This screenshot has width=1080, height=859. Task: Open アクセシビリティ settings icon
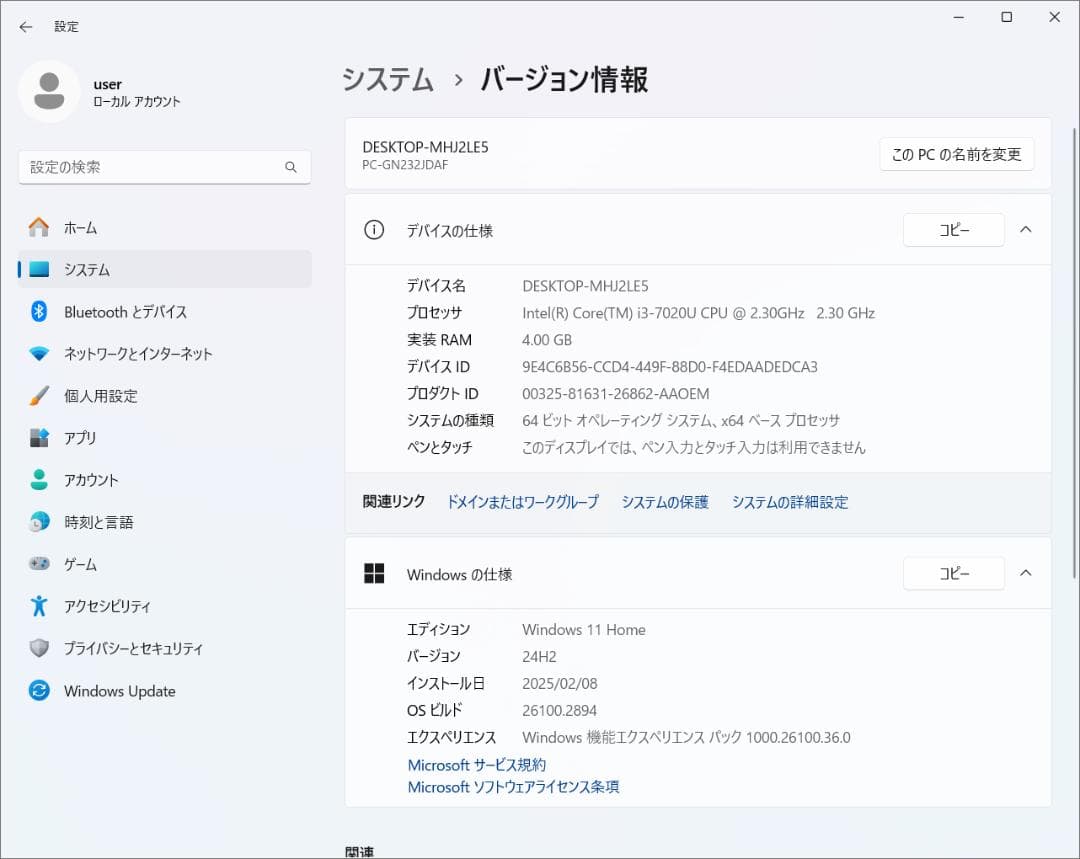pos(39,606)
